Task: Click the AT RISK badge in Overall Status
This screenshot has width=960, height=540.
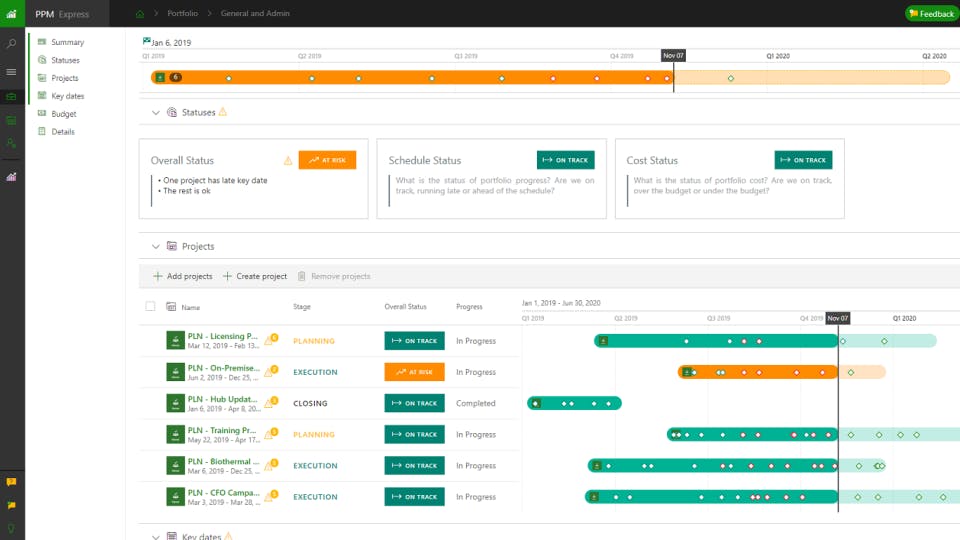Action: pyautogui.click(x=328, y=160)
